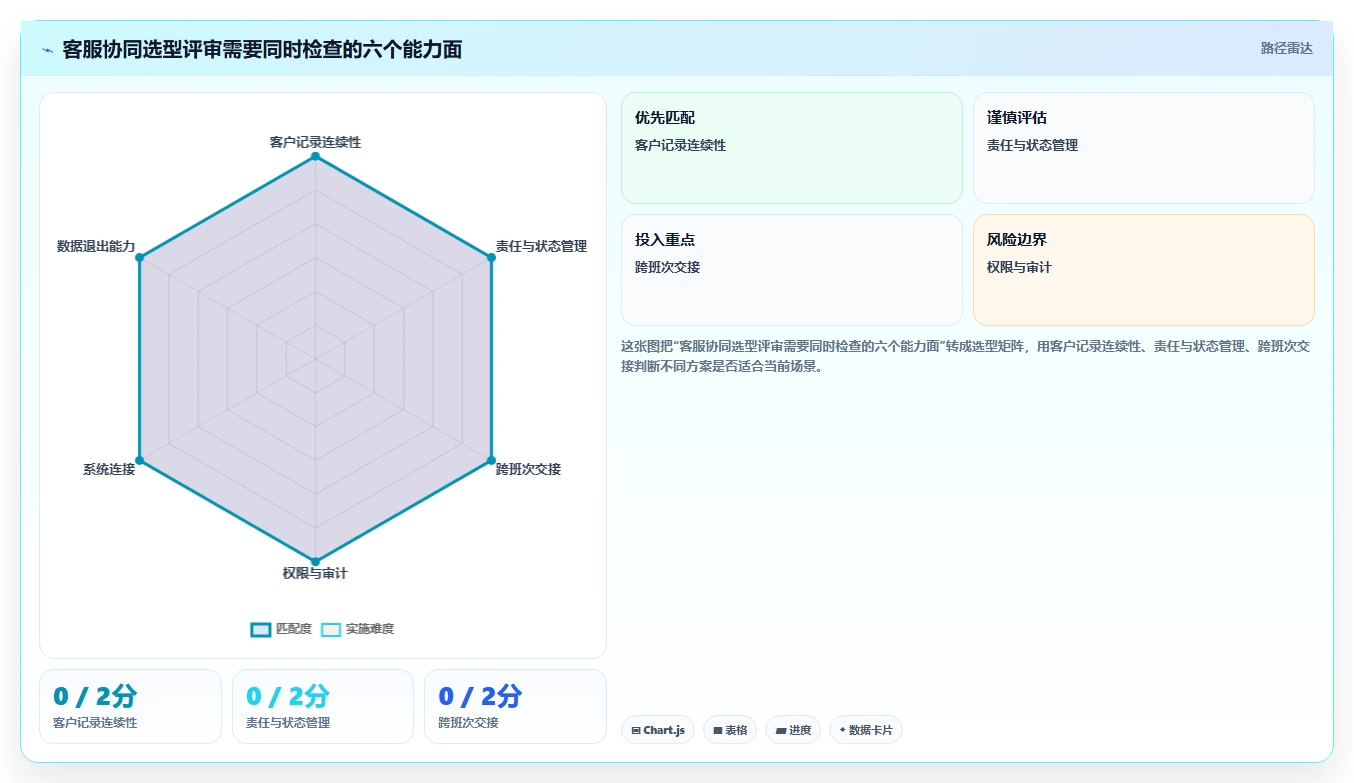Open the 投入重点 card

tap(792, 270)
